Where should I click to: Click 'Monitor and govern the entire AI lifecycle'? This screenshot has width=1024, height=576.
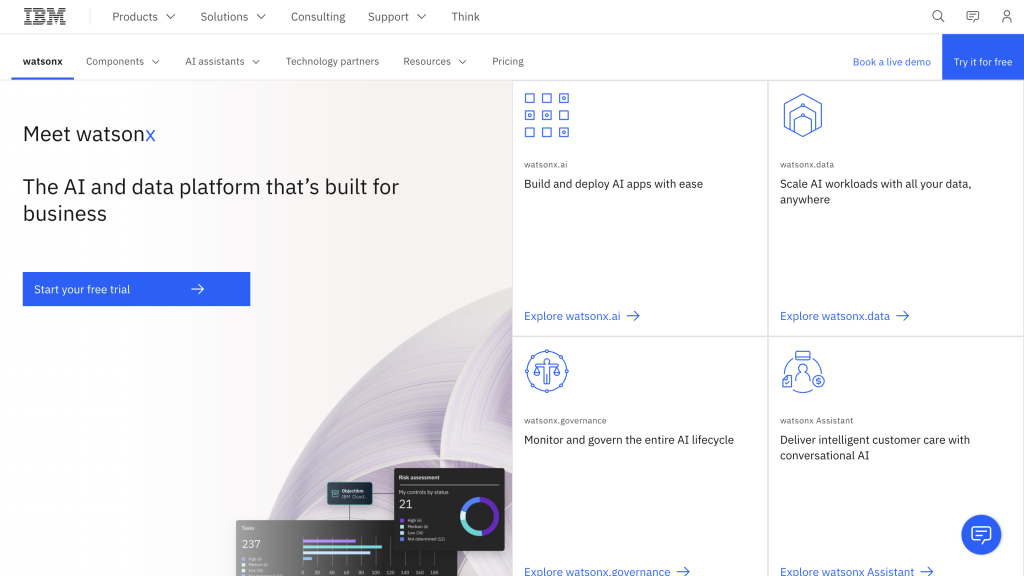pyautogui.click(x=629, y=440)
